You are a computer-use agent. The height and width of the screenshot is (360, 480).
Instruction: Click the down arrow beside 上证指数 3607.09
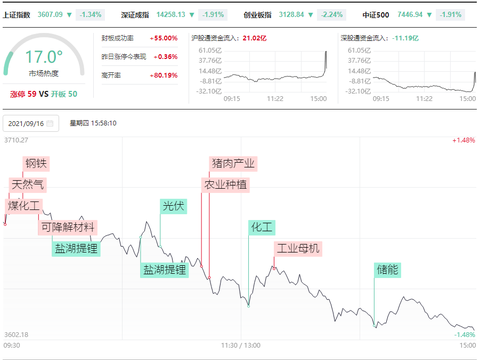pyautogui.click(x=69, y=15)
